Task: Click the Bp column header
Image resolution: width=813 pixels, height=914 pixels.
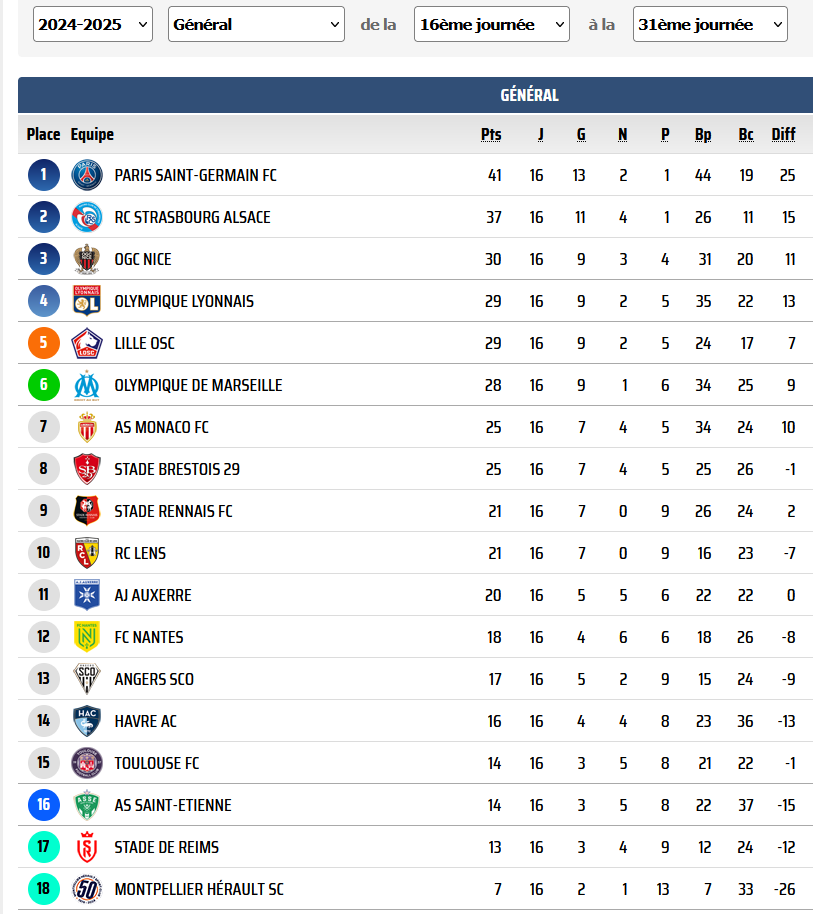Action: 703,135
